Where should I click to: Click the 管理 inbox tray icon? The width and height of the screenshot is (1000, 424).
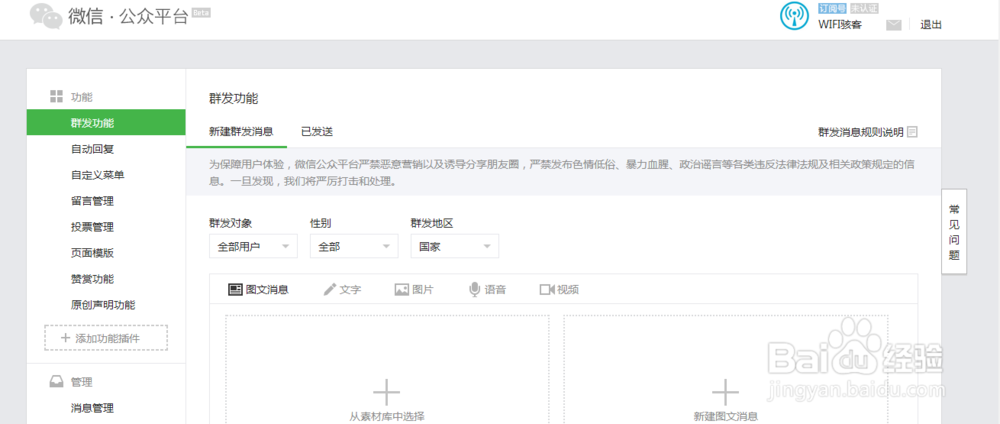57,382
